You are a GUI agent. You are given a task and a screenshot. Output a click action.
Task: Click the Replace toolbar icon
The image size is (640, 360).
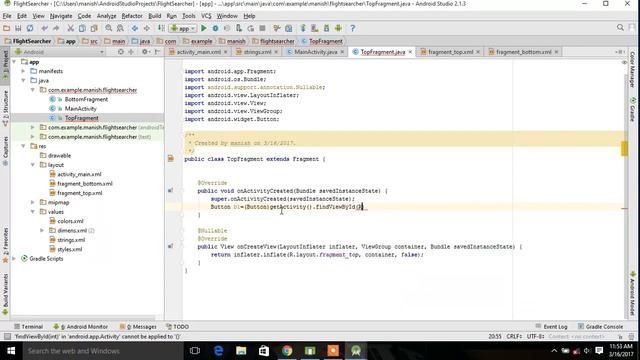tap(120, 28)
